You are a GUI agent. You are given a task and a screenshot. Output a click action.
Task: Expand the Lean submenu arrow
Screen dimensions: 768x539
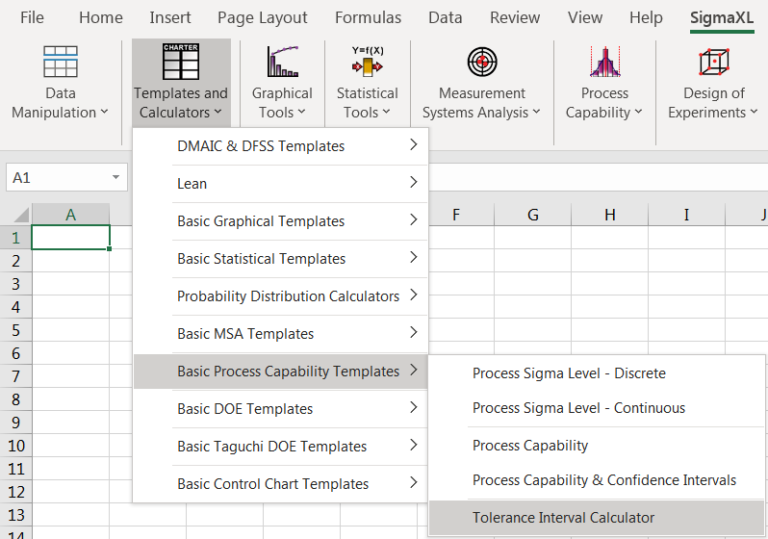(x=413, y=183)
